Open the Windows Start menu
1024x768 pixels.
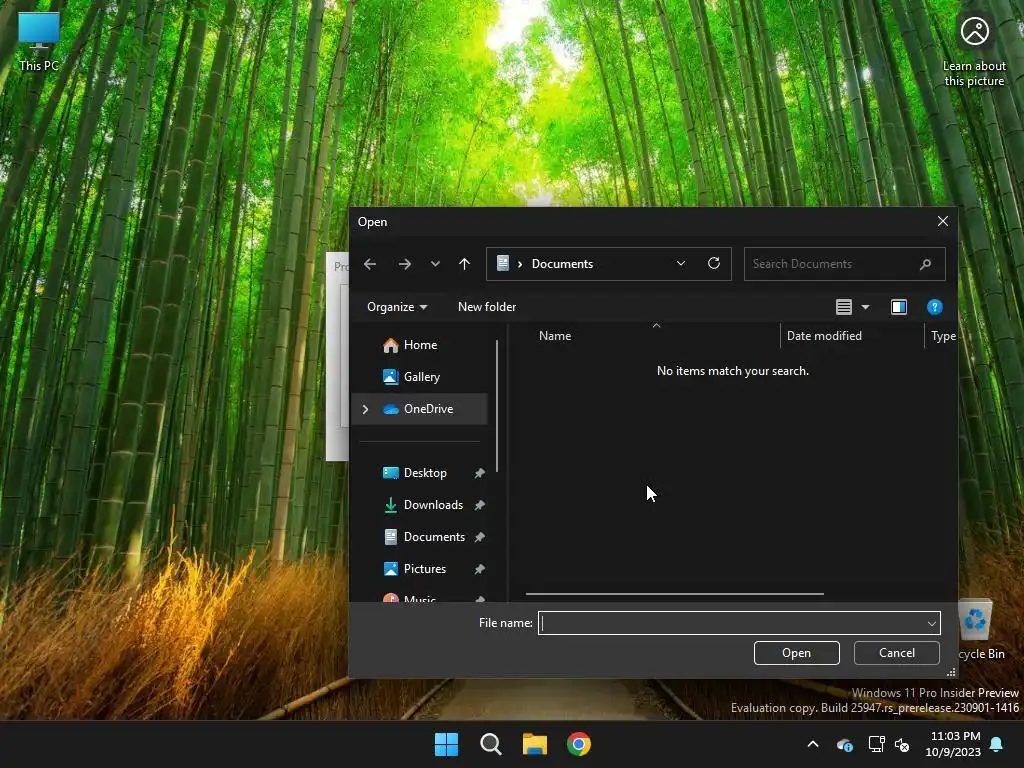[447, 744]
